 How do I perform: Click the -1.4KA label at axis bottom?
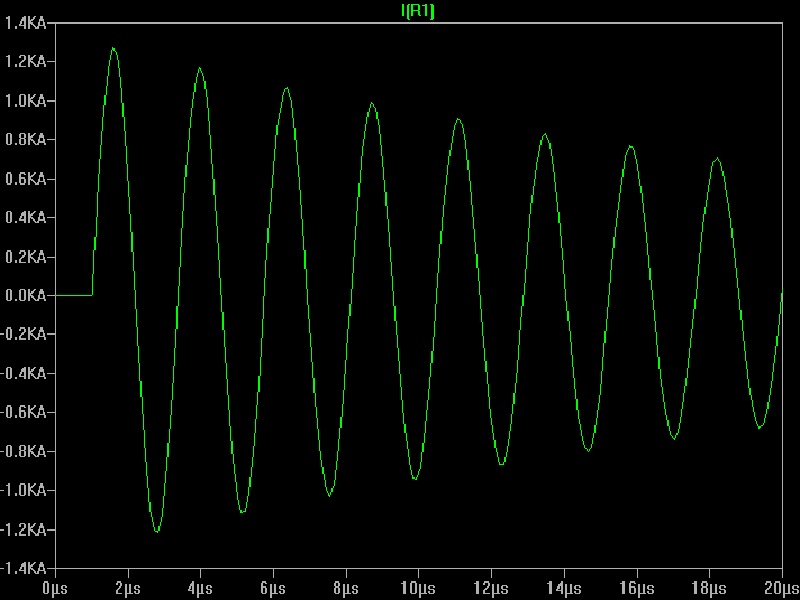[x=24, y=567]
